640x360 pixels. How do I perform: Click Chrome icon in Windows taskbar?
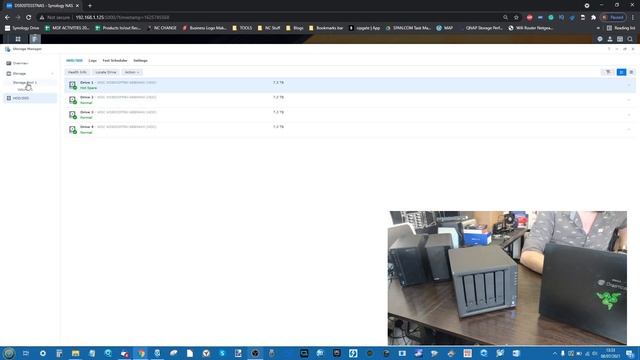[x=141, y=353]
